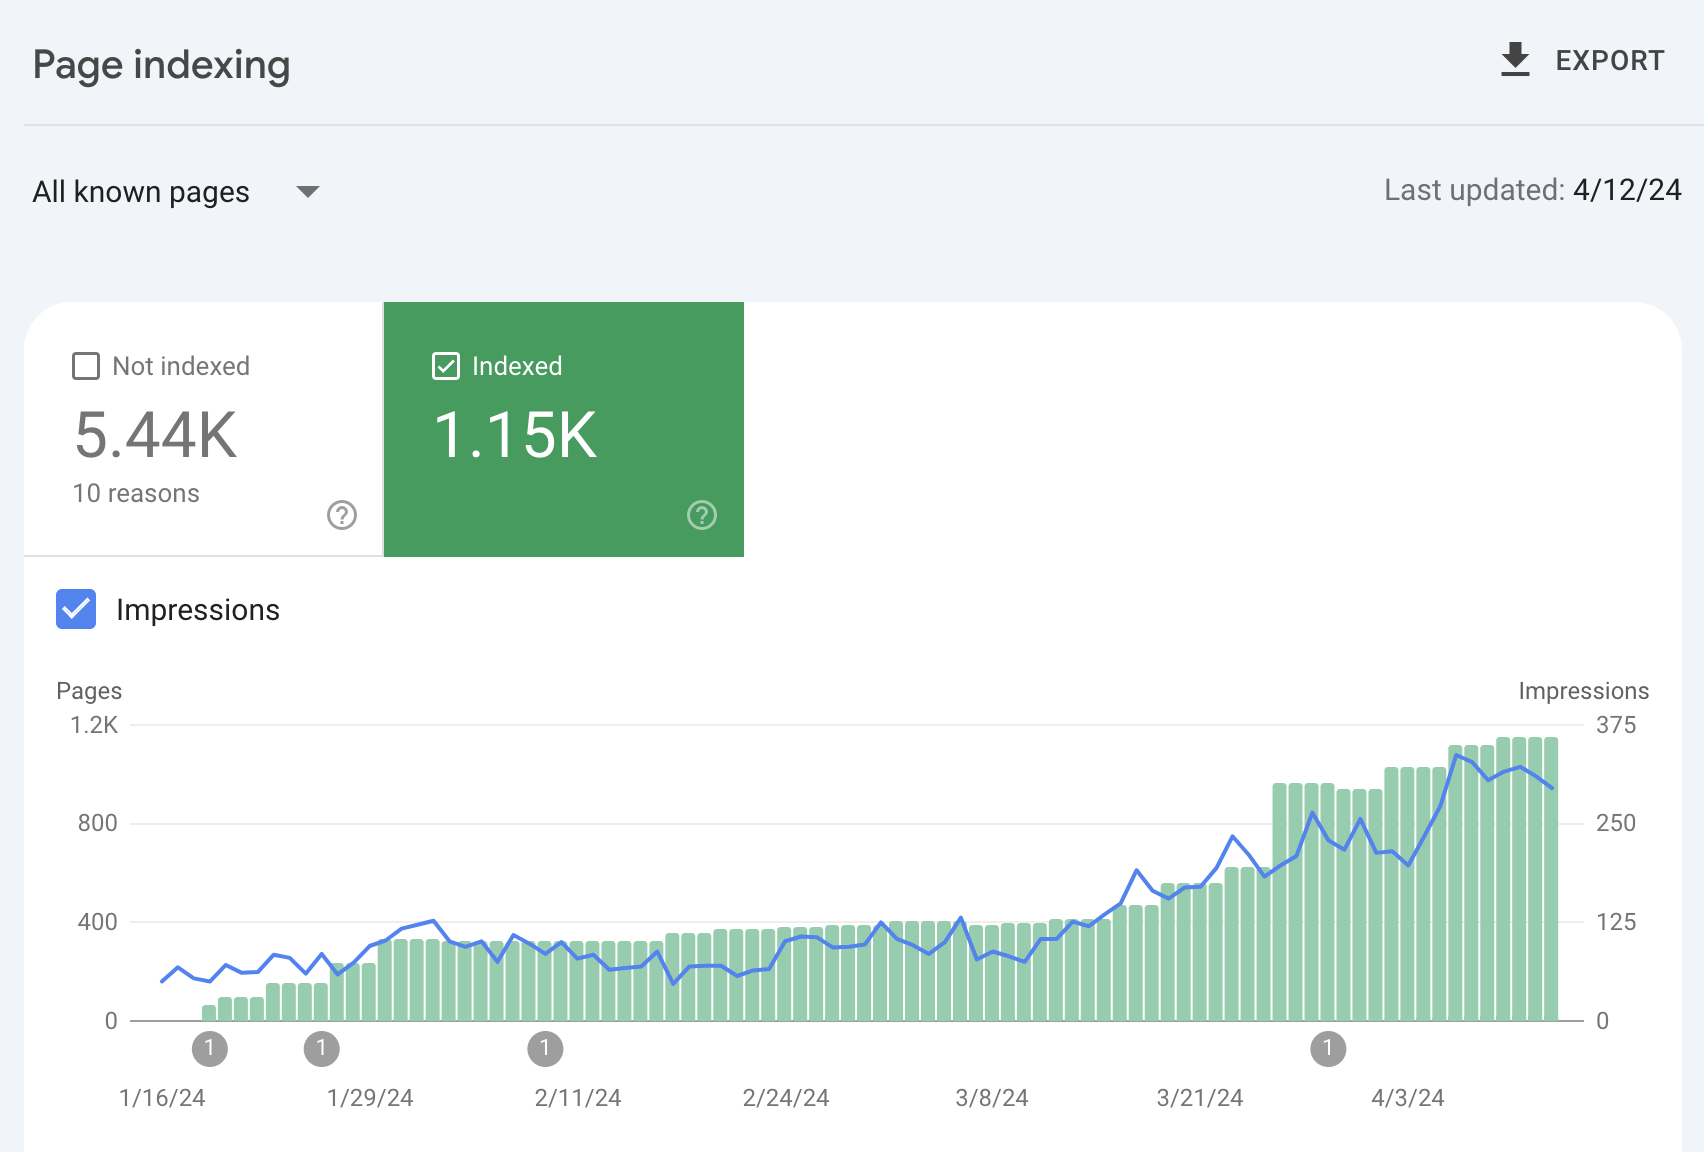Expand the All known pages dropdown arrow
1704x1152 pixels.
pyautogui.click(x=308, y=192)
